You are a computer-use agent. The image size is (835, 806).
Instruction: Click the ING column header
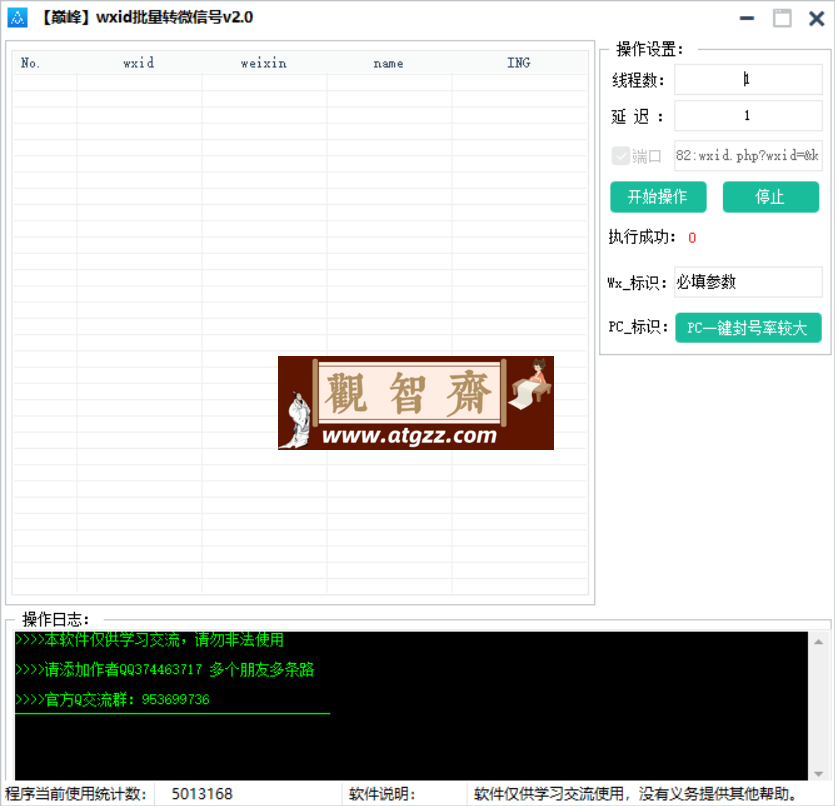click(x=519, y=63)
